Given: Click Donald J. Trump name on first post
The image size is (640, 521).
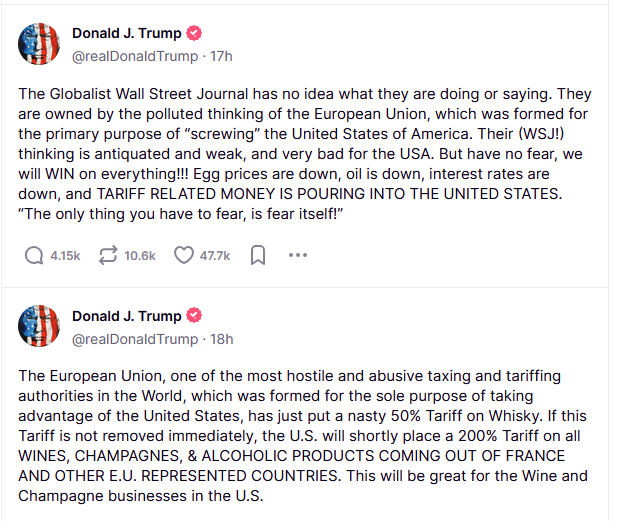Looking at the screenshot, I should [127, 33].
